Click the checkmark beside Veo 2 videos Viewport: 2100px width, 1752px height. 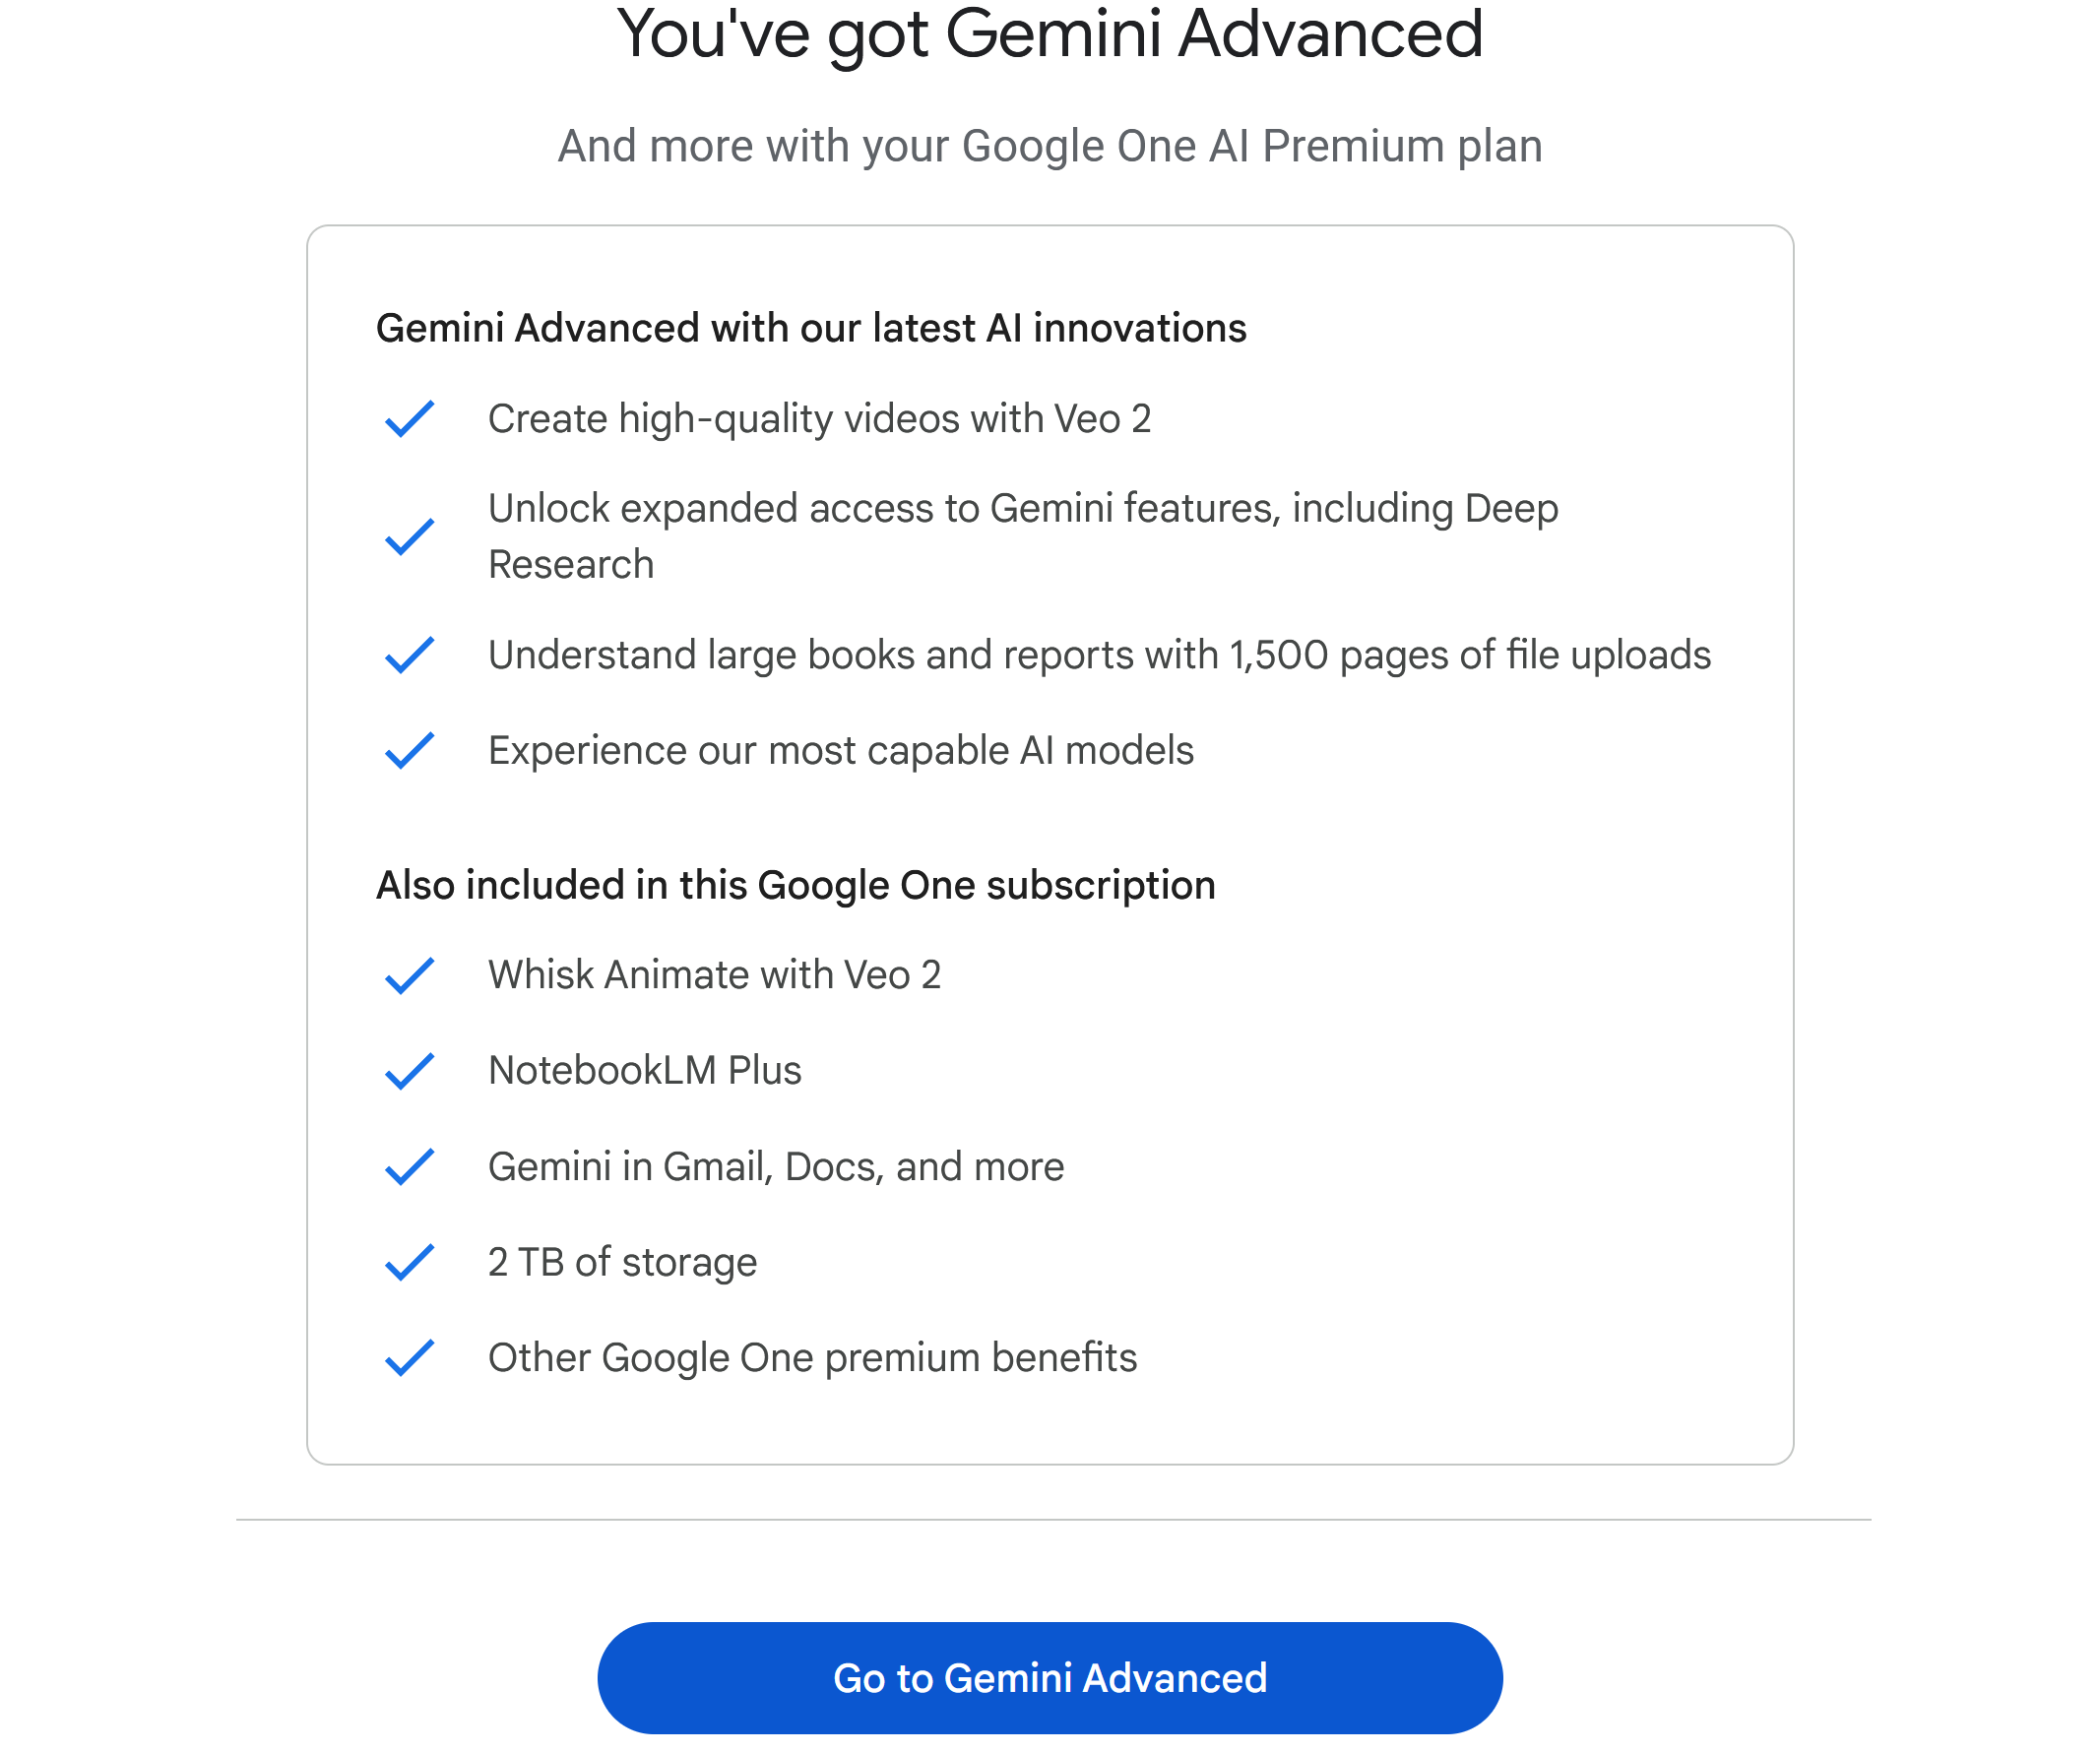pyautogui.click(x=410, y=421)
